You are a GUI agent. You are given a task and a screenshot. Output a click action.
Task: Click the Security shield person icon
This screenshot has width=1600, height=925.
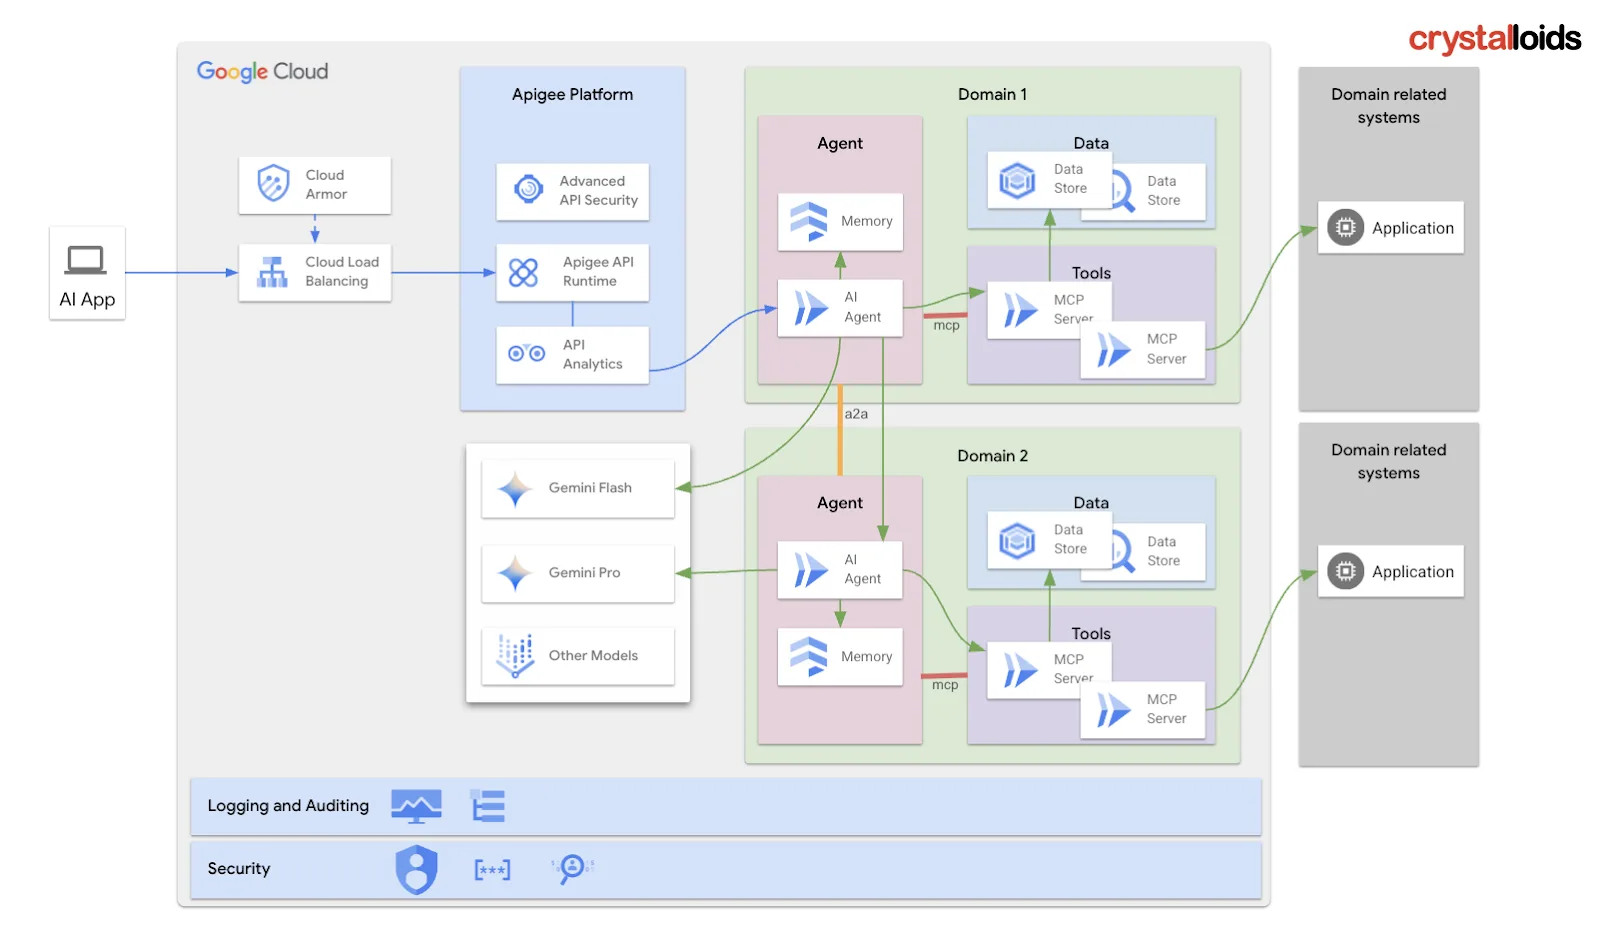417,869
